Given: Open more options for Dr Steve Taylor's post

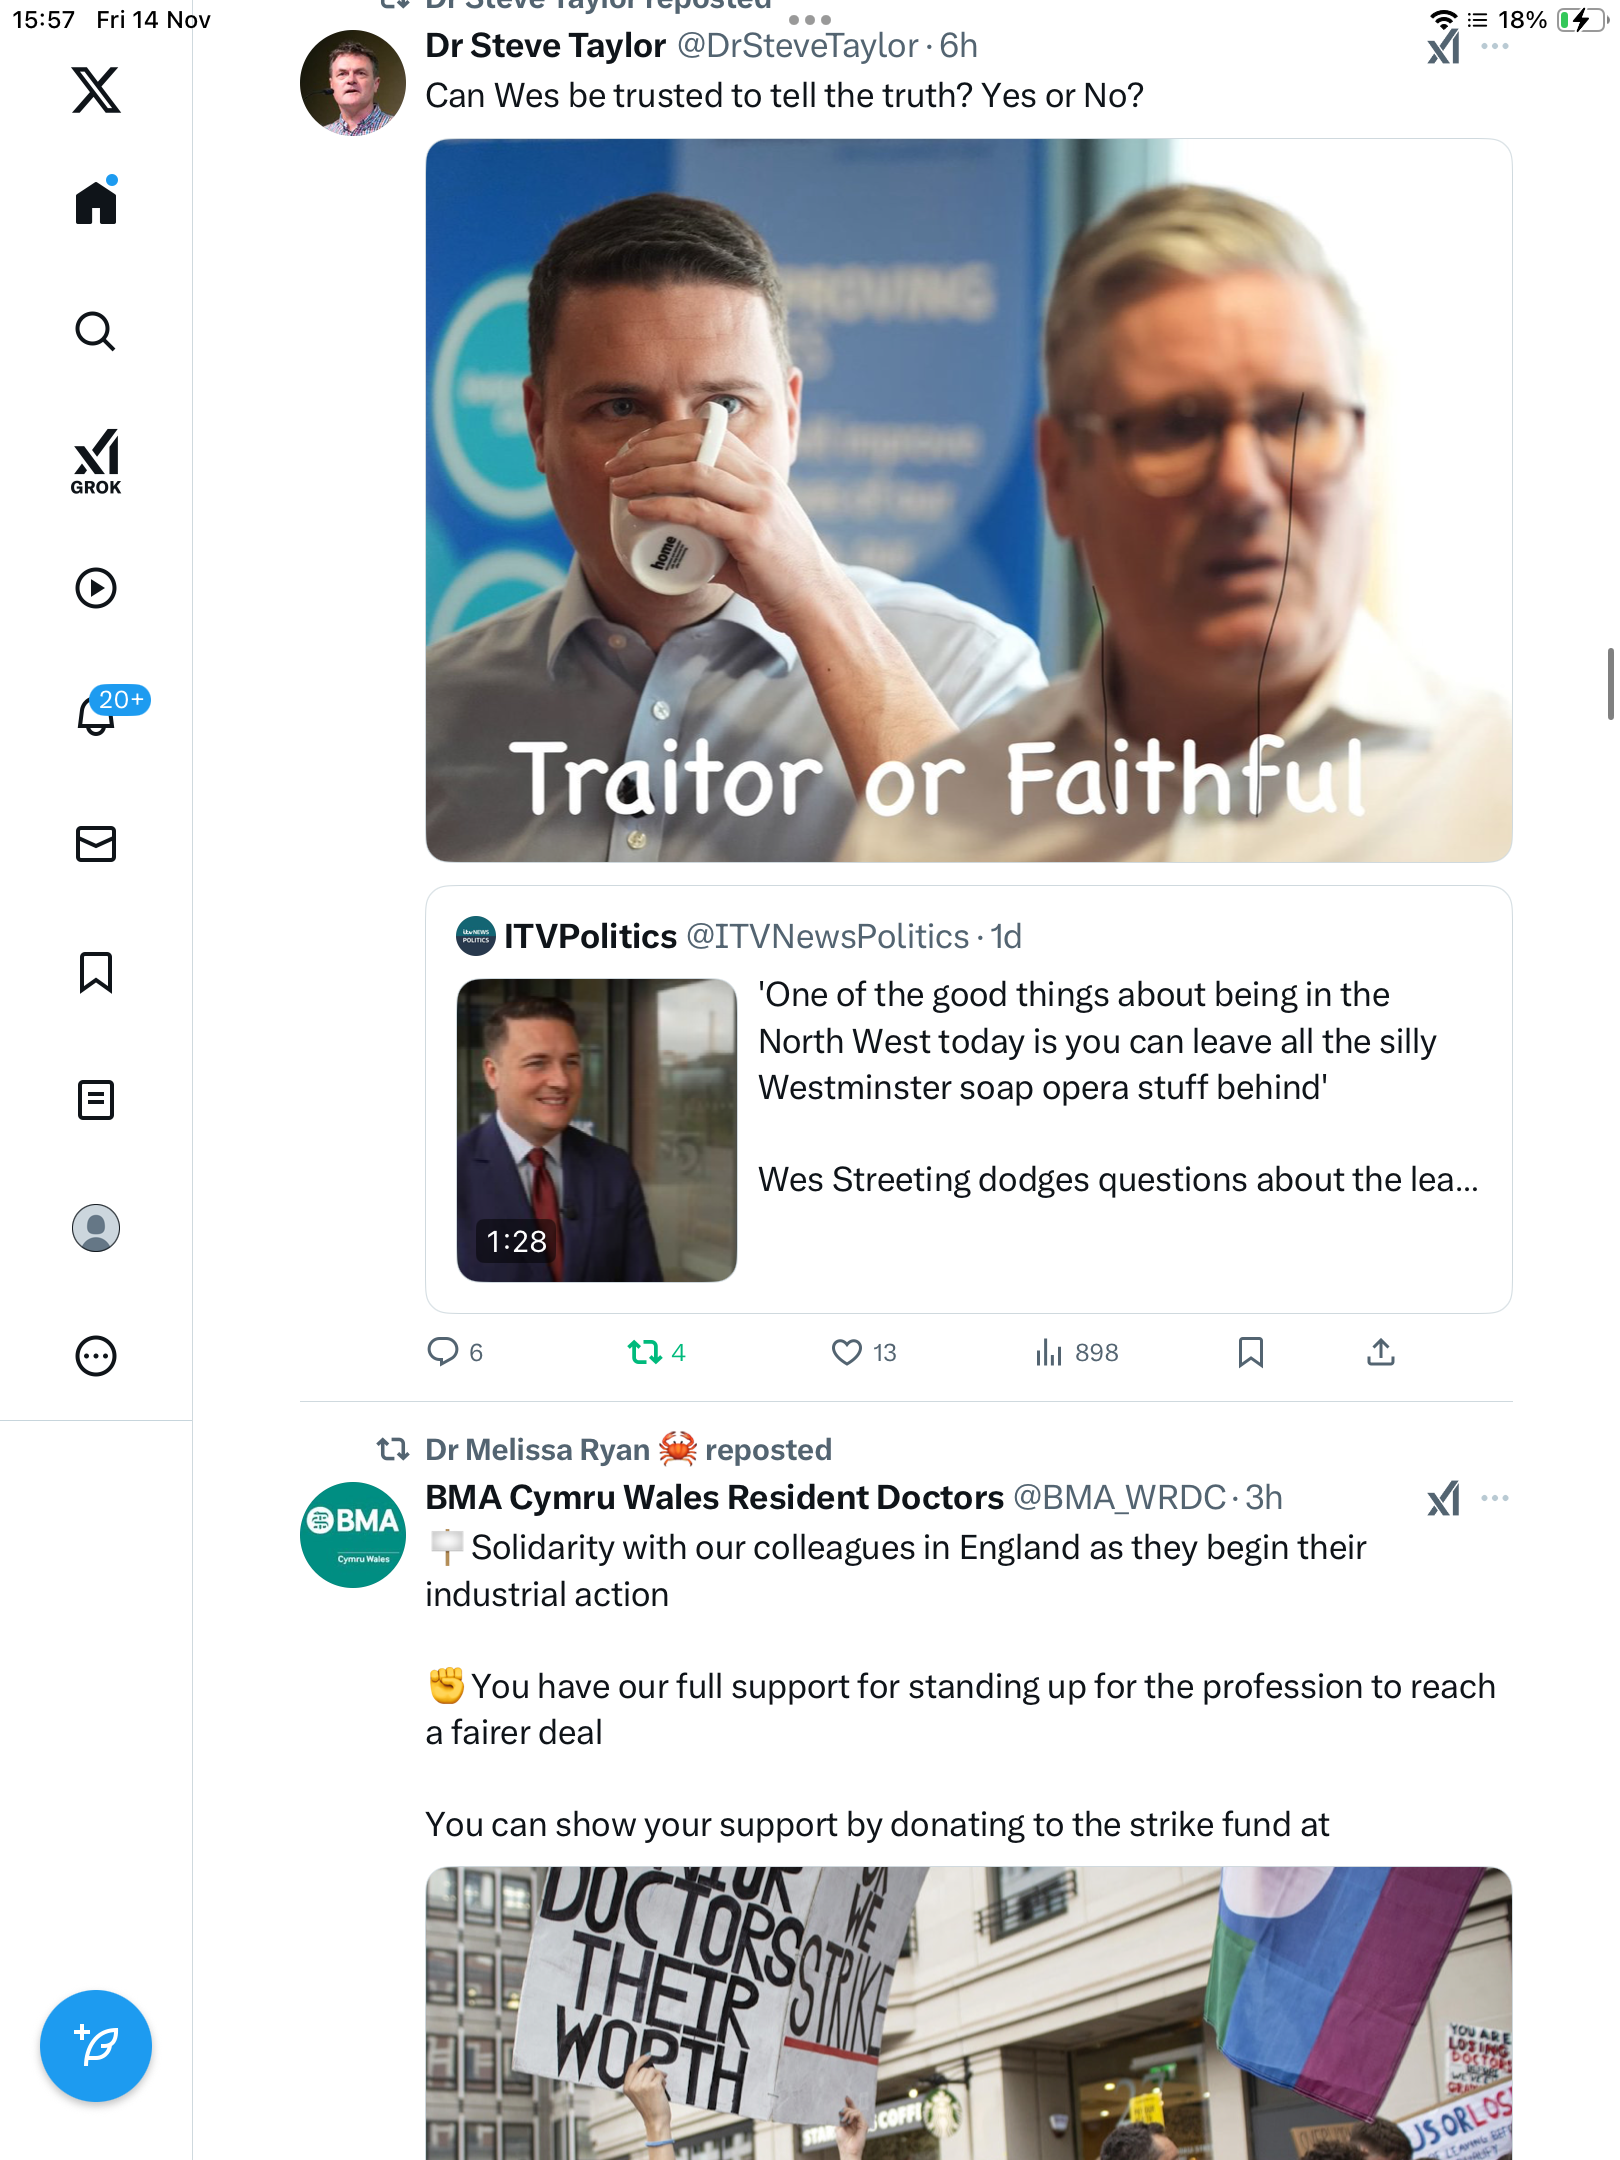Looking at the screenshot, I should click(x=1495, y=46).
